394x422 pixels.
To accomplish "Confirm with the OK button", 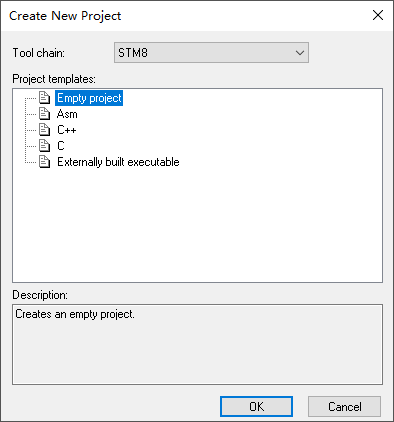I will tap(256, 407).
